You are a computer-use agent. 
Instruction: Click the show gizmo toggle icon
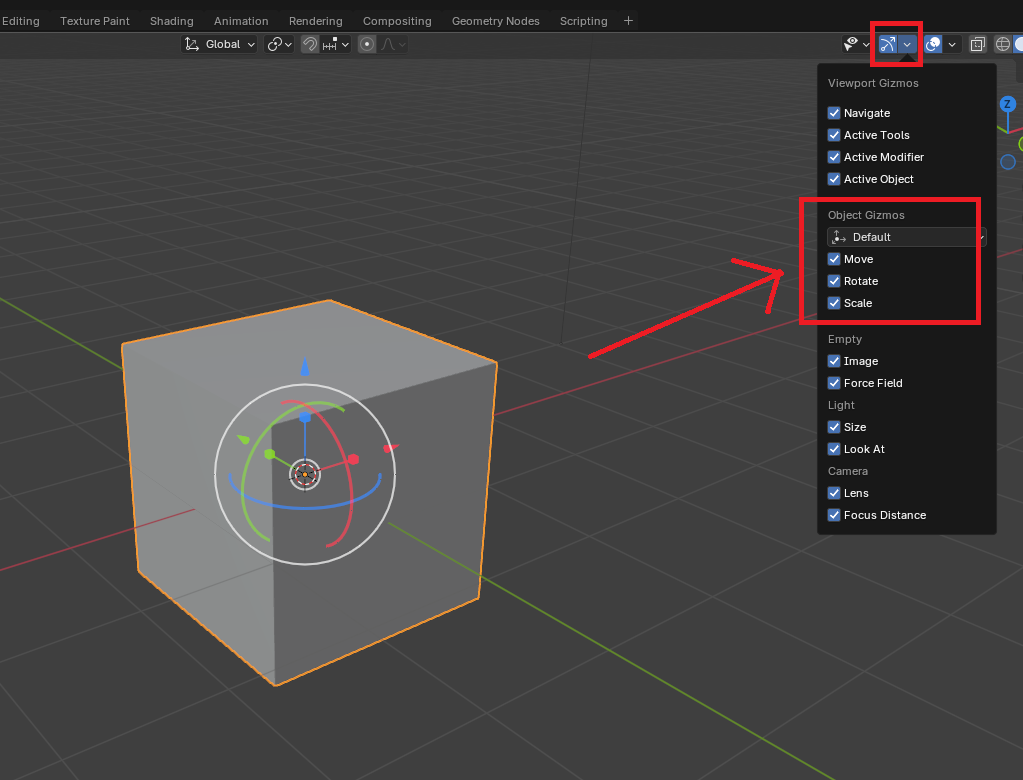point(888,44)
